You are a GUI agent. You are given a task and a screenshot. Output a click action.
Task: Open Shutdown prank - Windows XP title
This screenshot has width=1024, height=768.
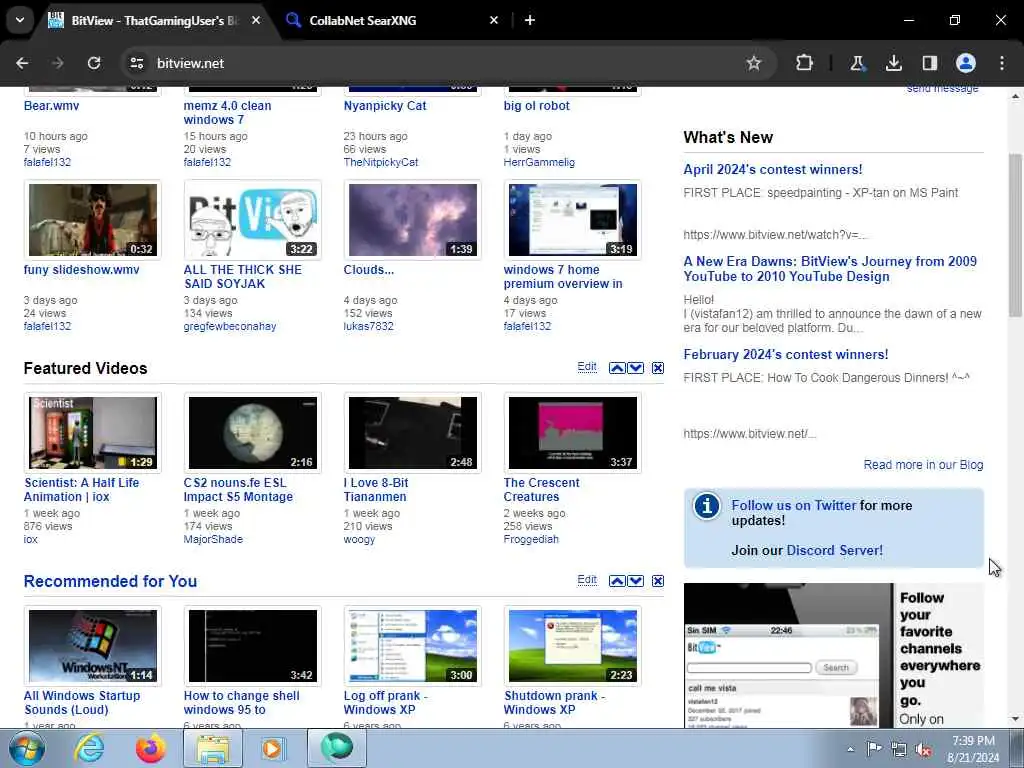click(554, 703)
